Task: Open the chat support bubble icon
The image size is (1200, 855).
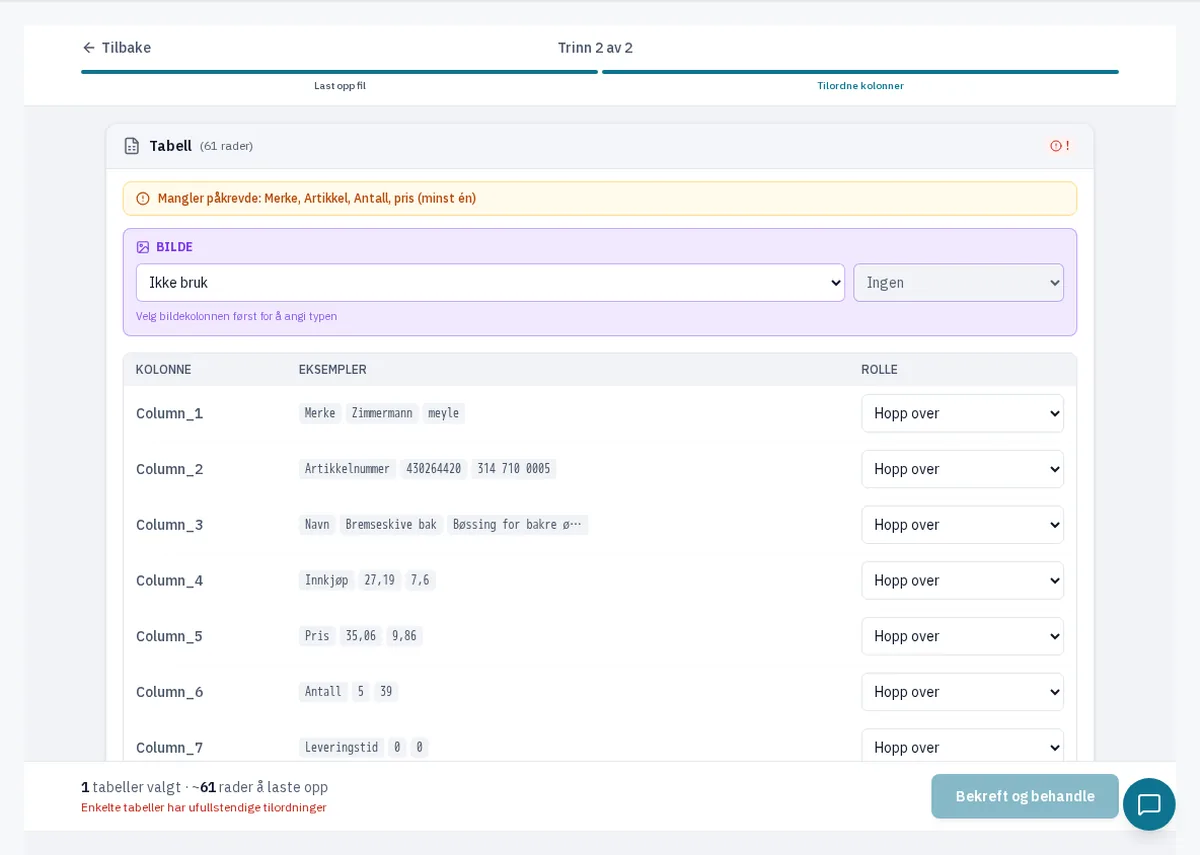Action: coord(1149,804)
